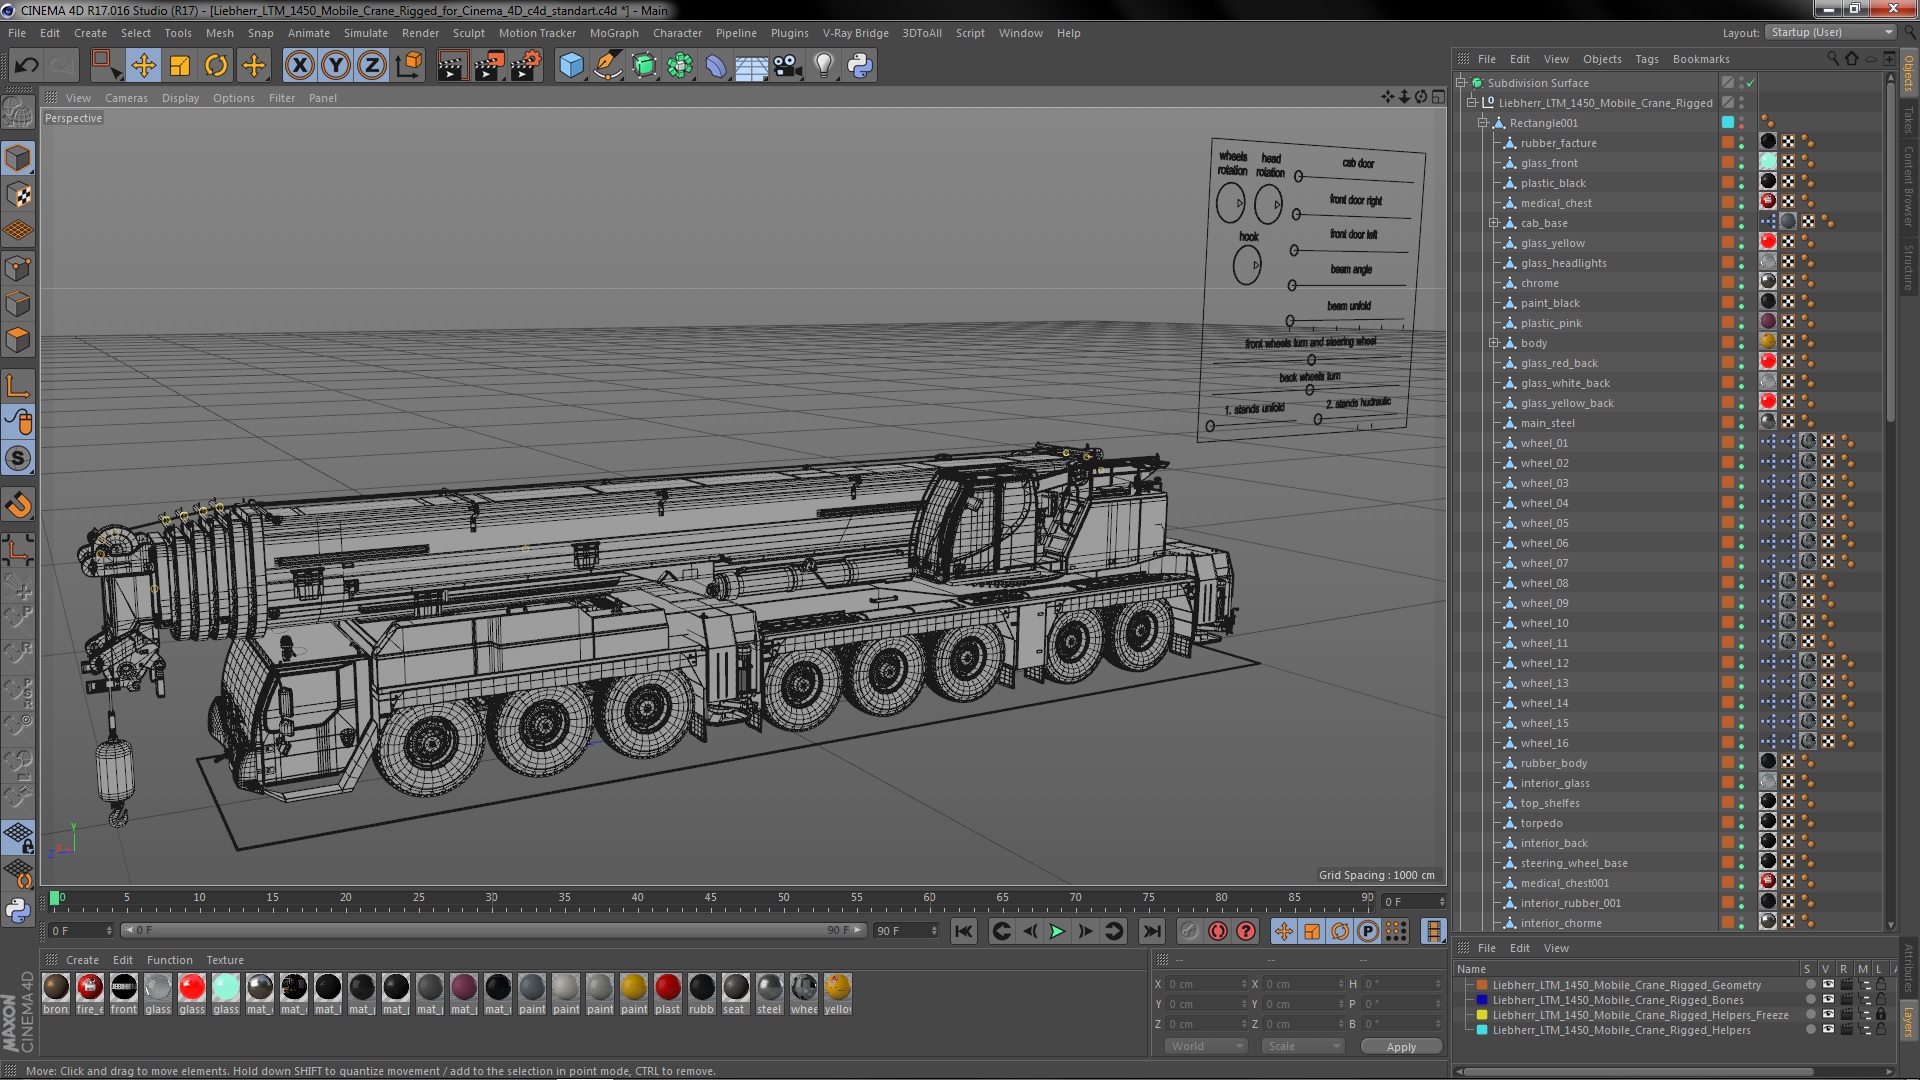Collapse the Subdivision Surface tree node
This screenshot has height=1080, width=1920.
pyautogui.click(x=1461, y=83)
